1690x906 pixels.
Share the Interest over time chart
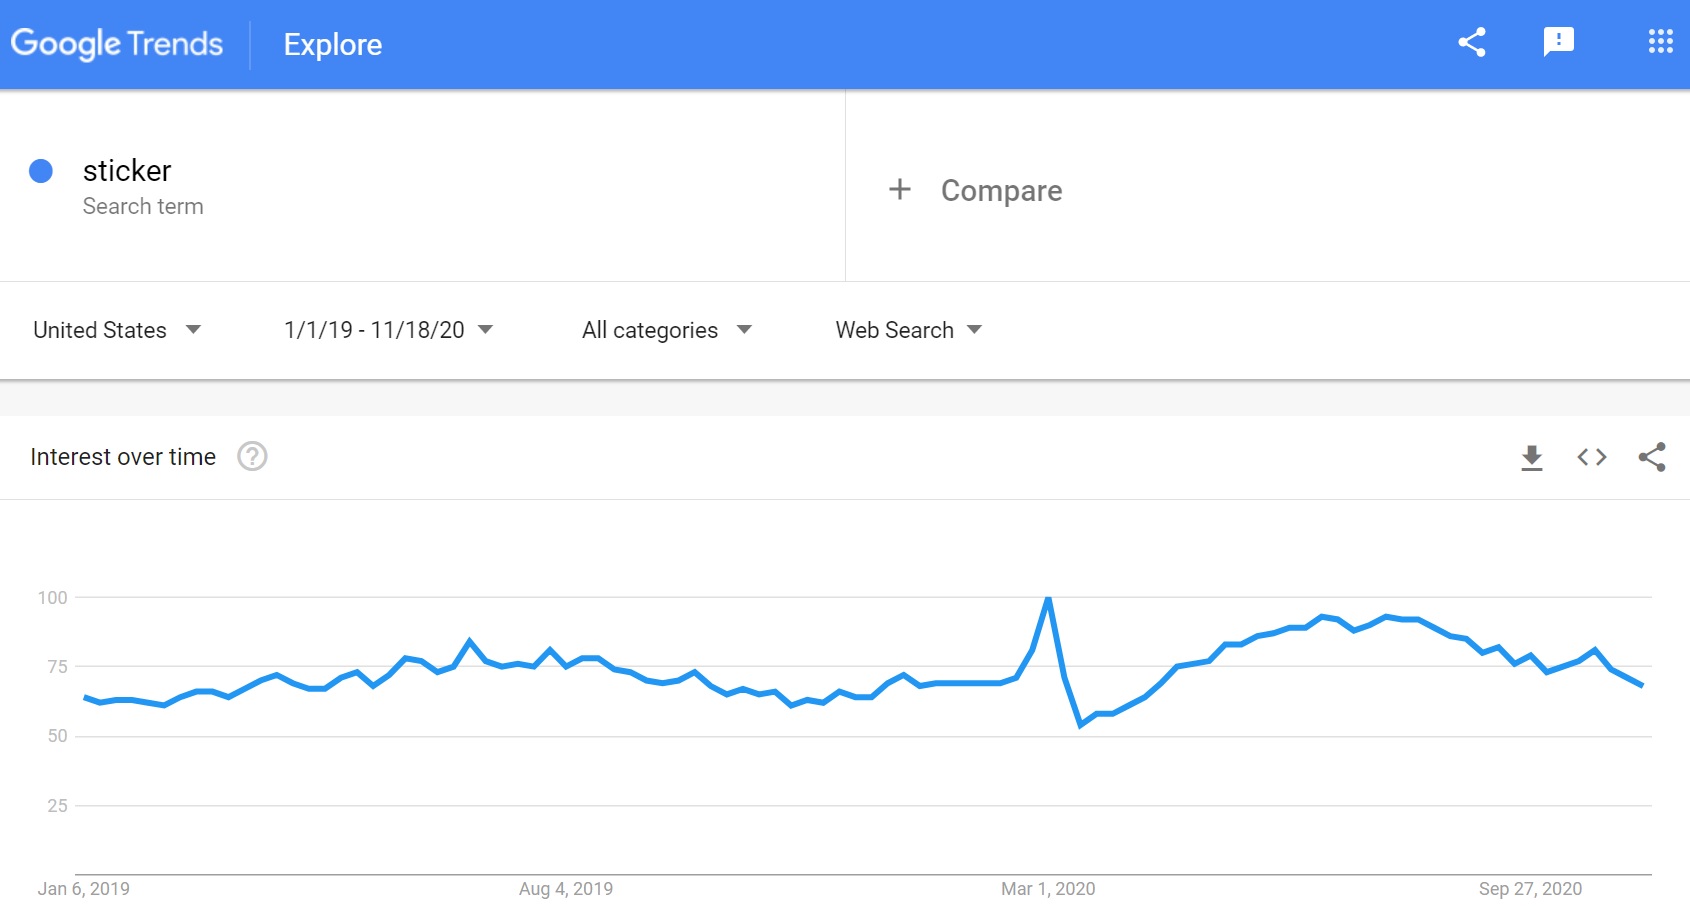click(1652, 458)
